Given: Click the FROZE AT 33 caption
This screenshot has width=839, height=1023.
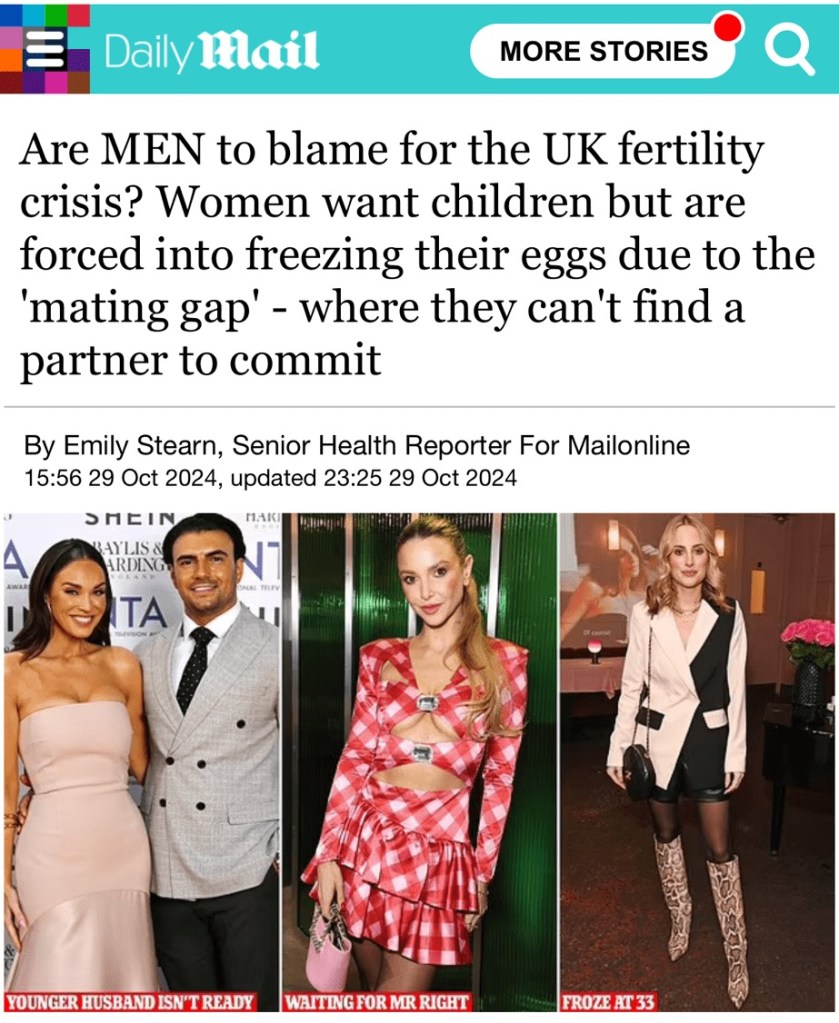Looking at the screenshot, I should (x=608, y=1001).
